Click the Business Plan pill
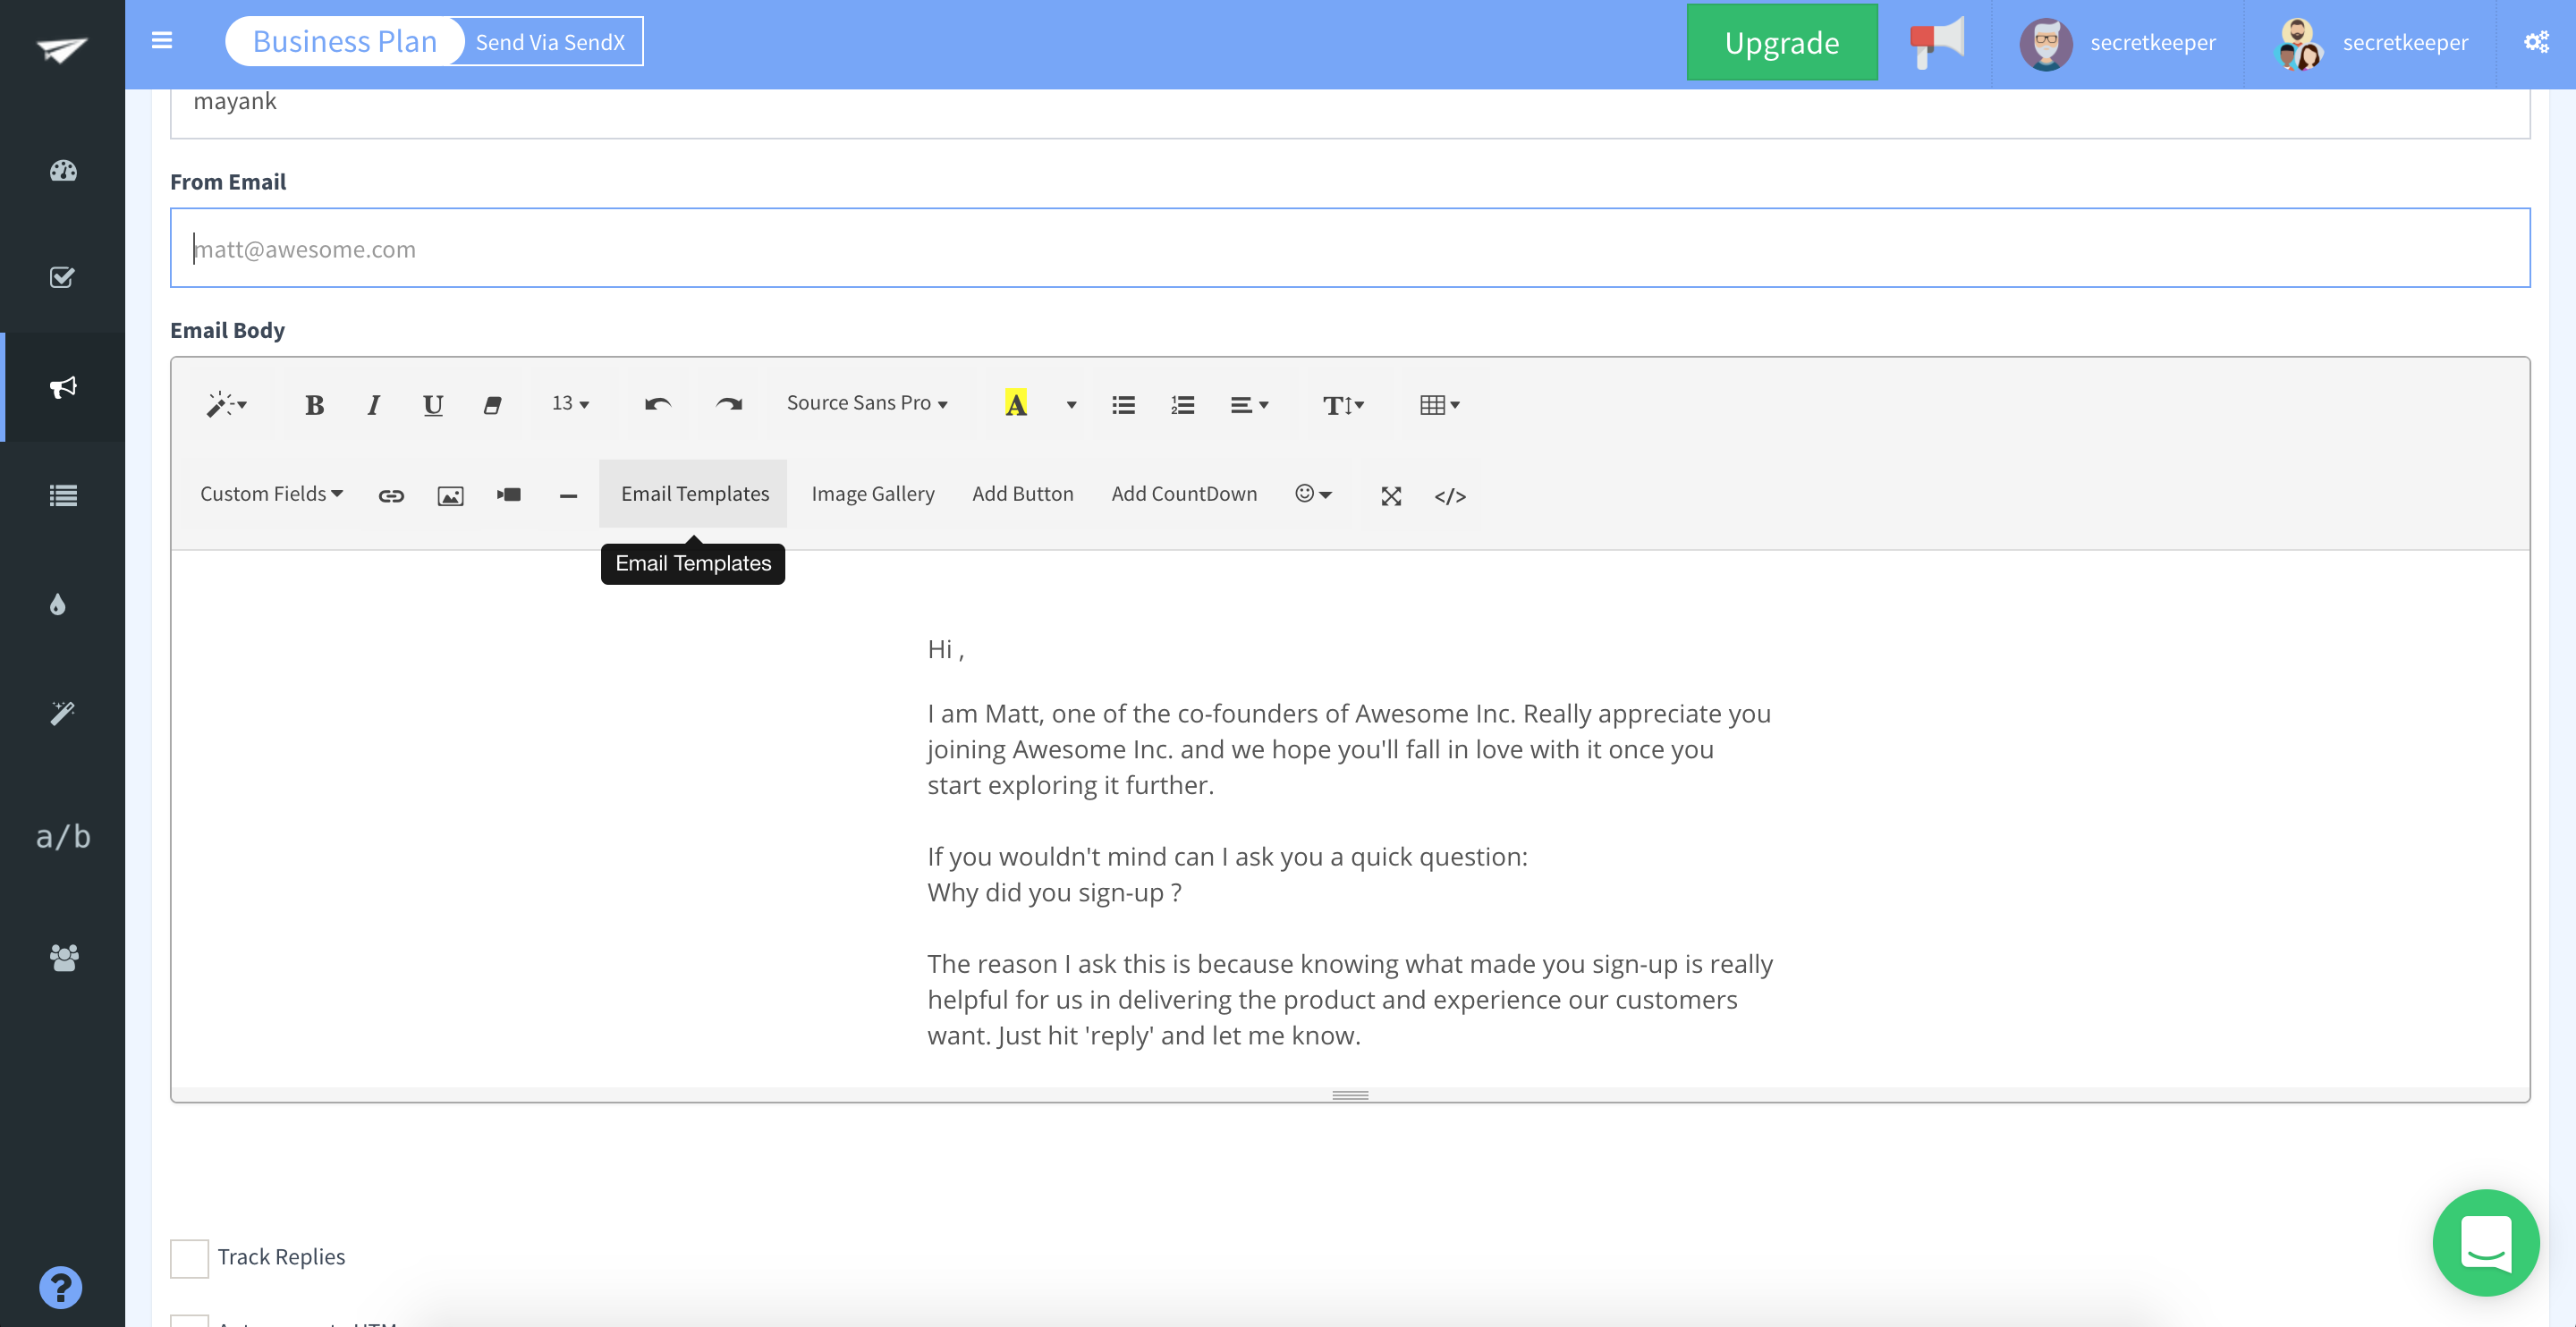This screenshot has width=2576, height=1327. (x=345, y=41)
